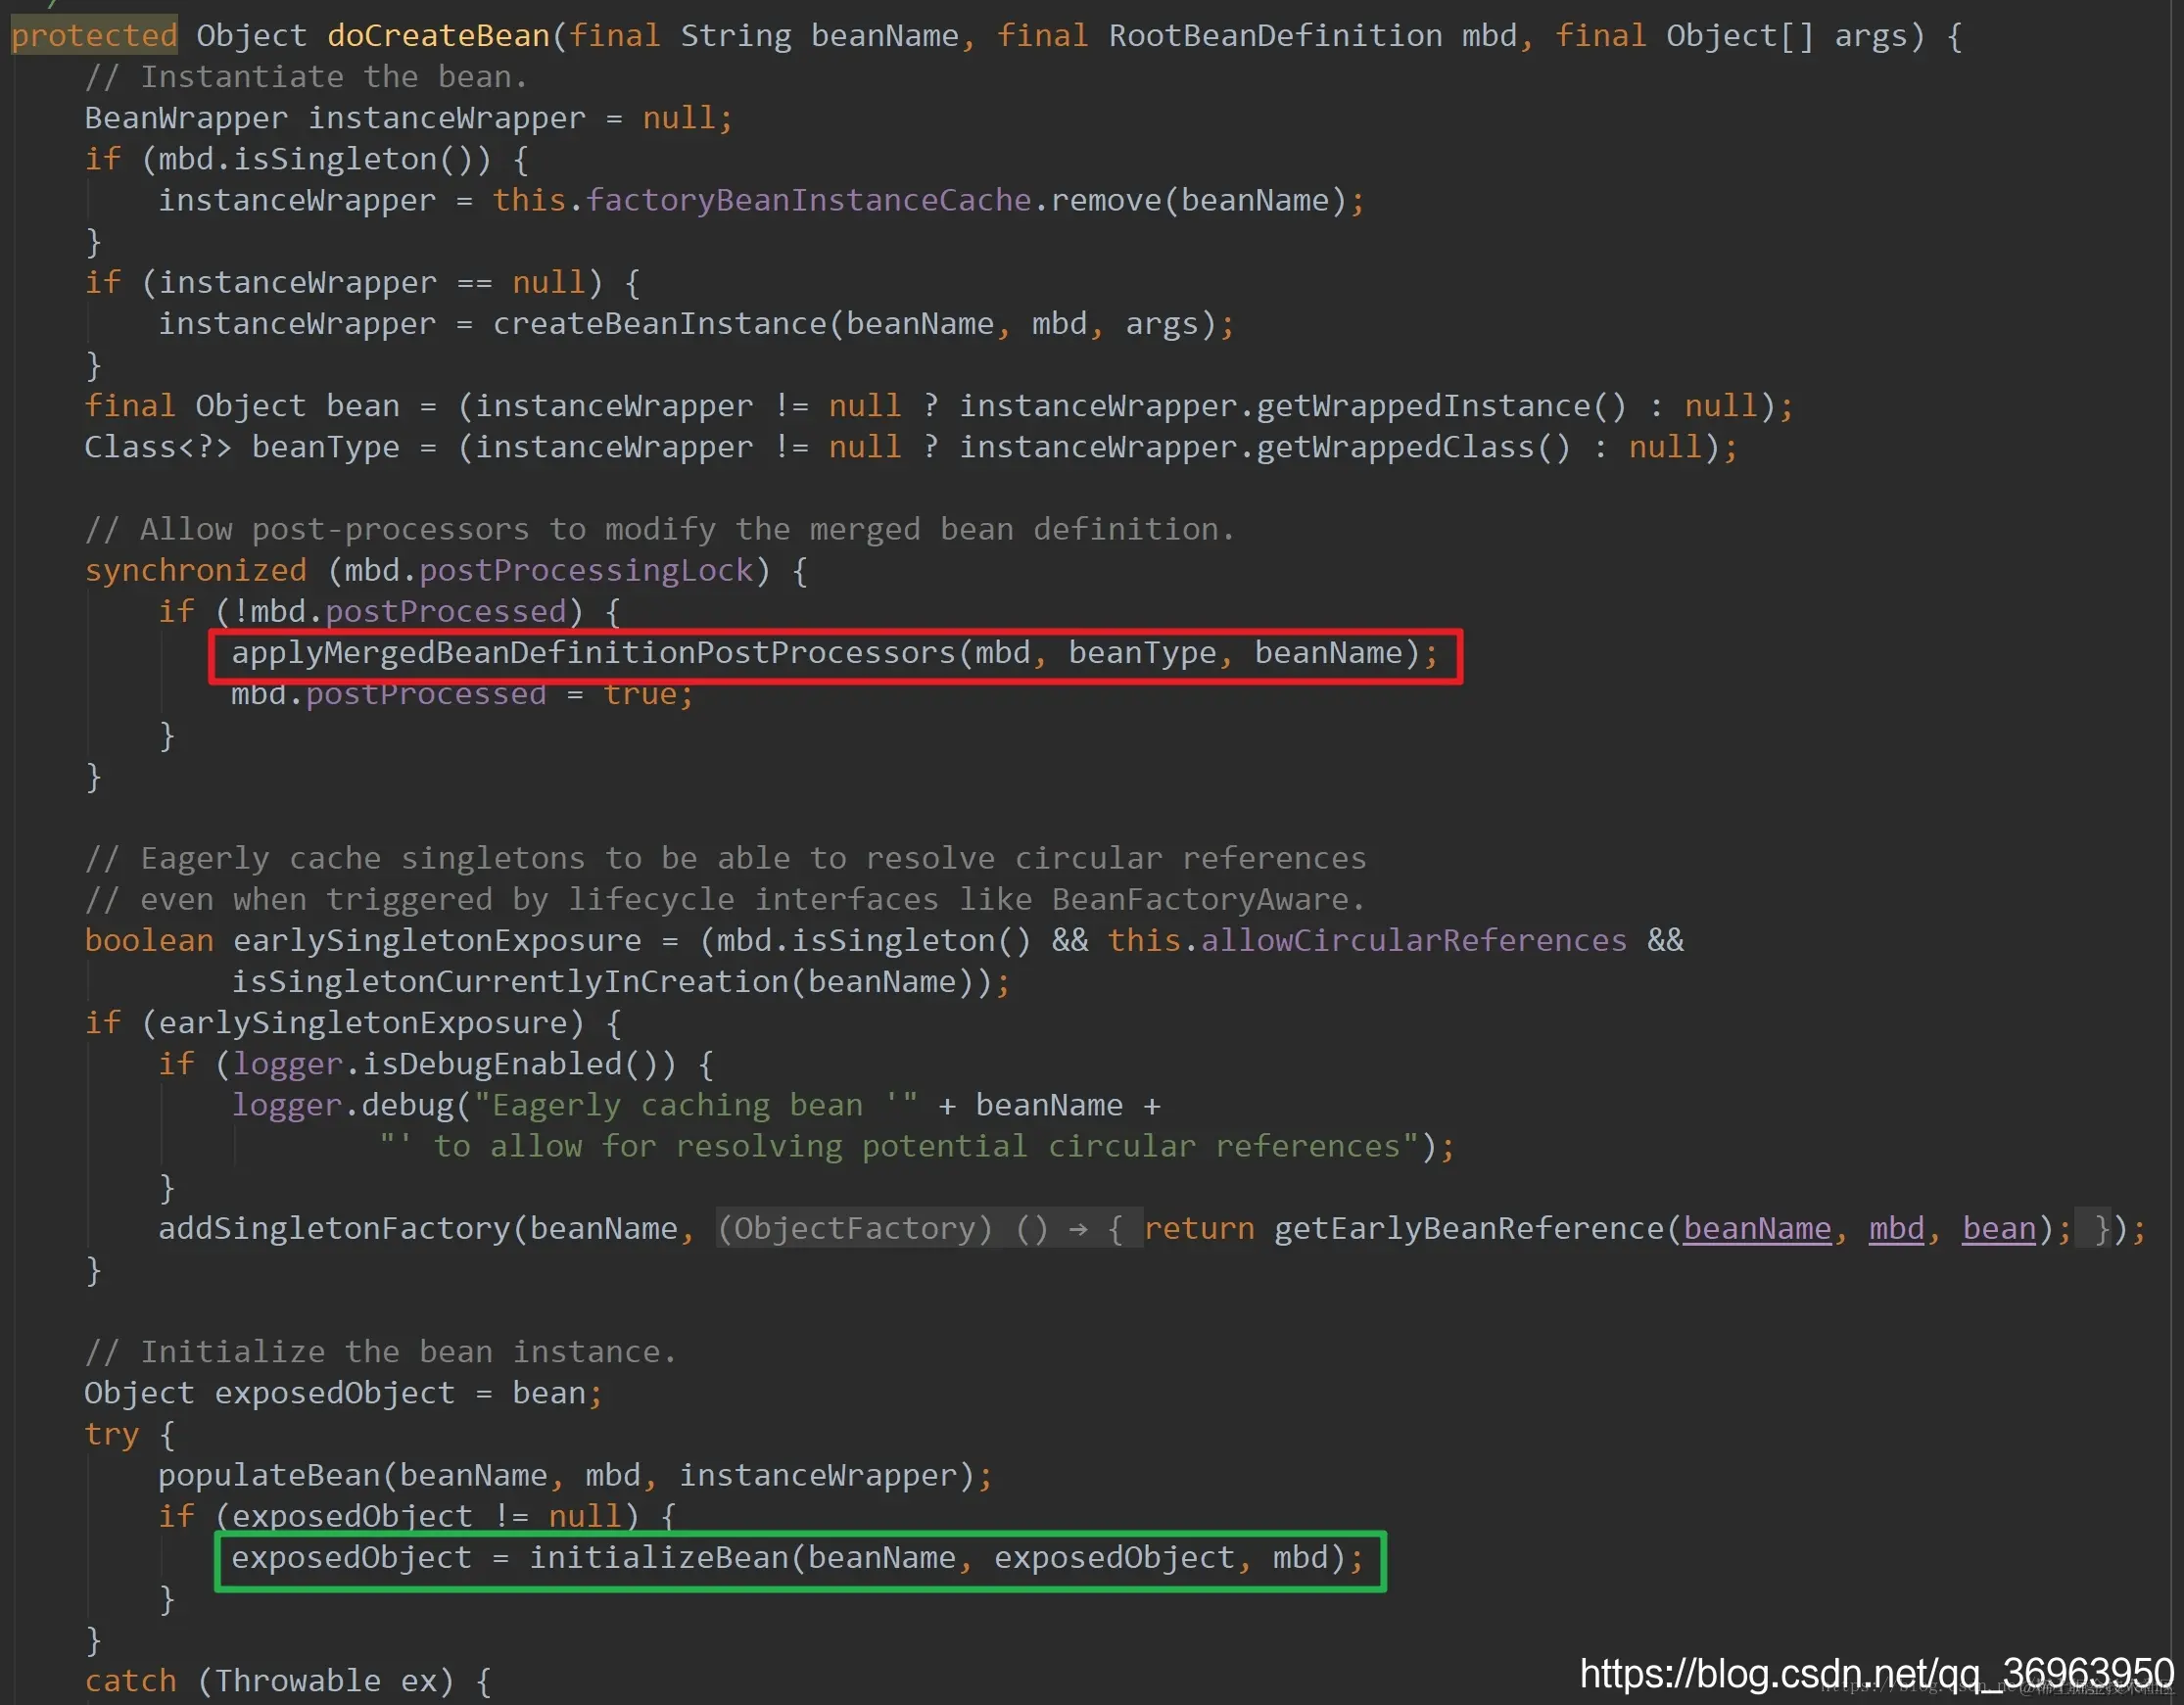Click the createBeanInstance method call
This screenshot has width=2184, height=1705.
[x=660, y=324]
